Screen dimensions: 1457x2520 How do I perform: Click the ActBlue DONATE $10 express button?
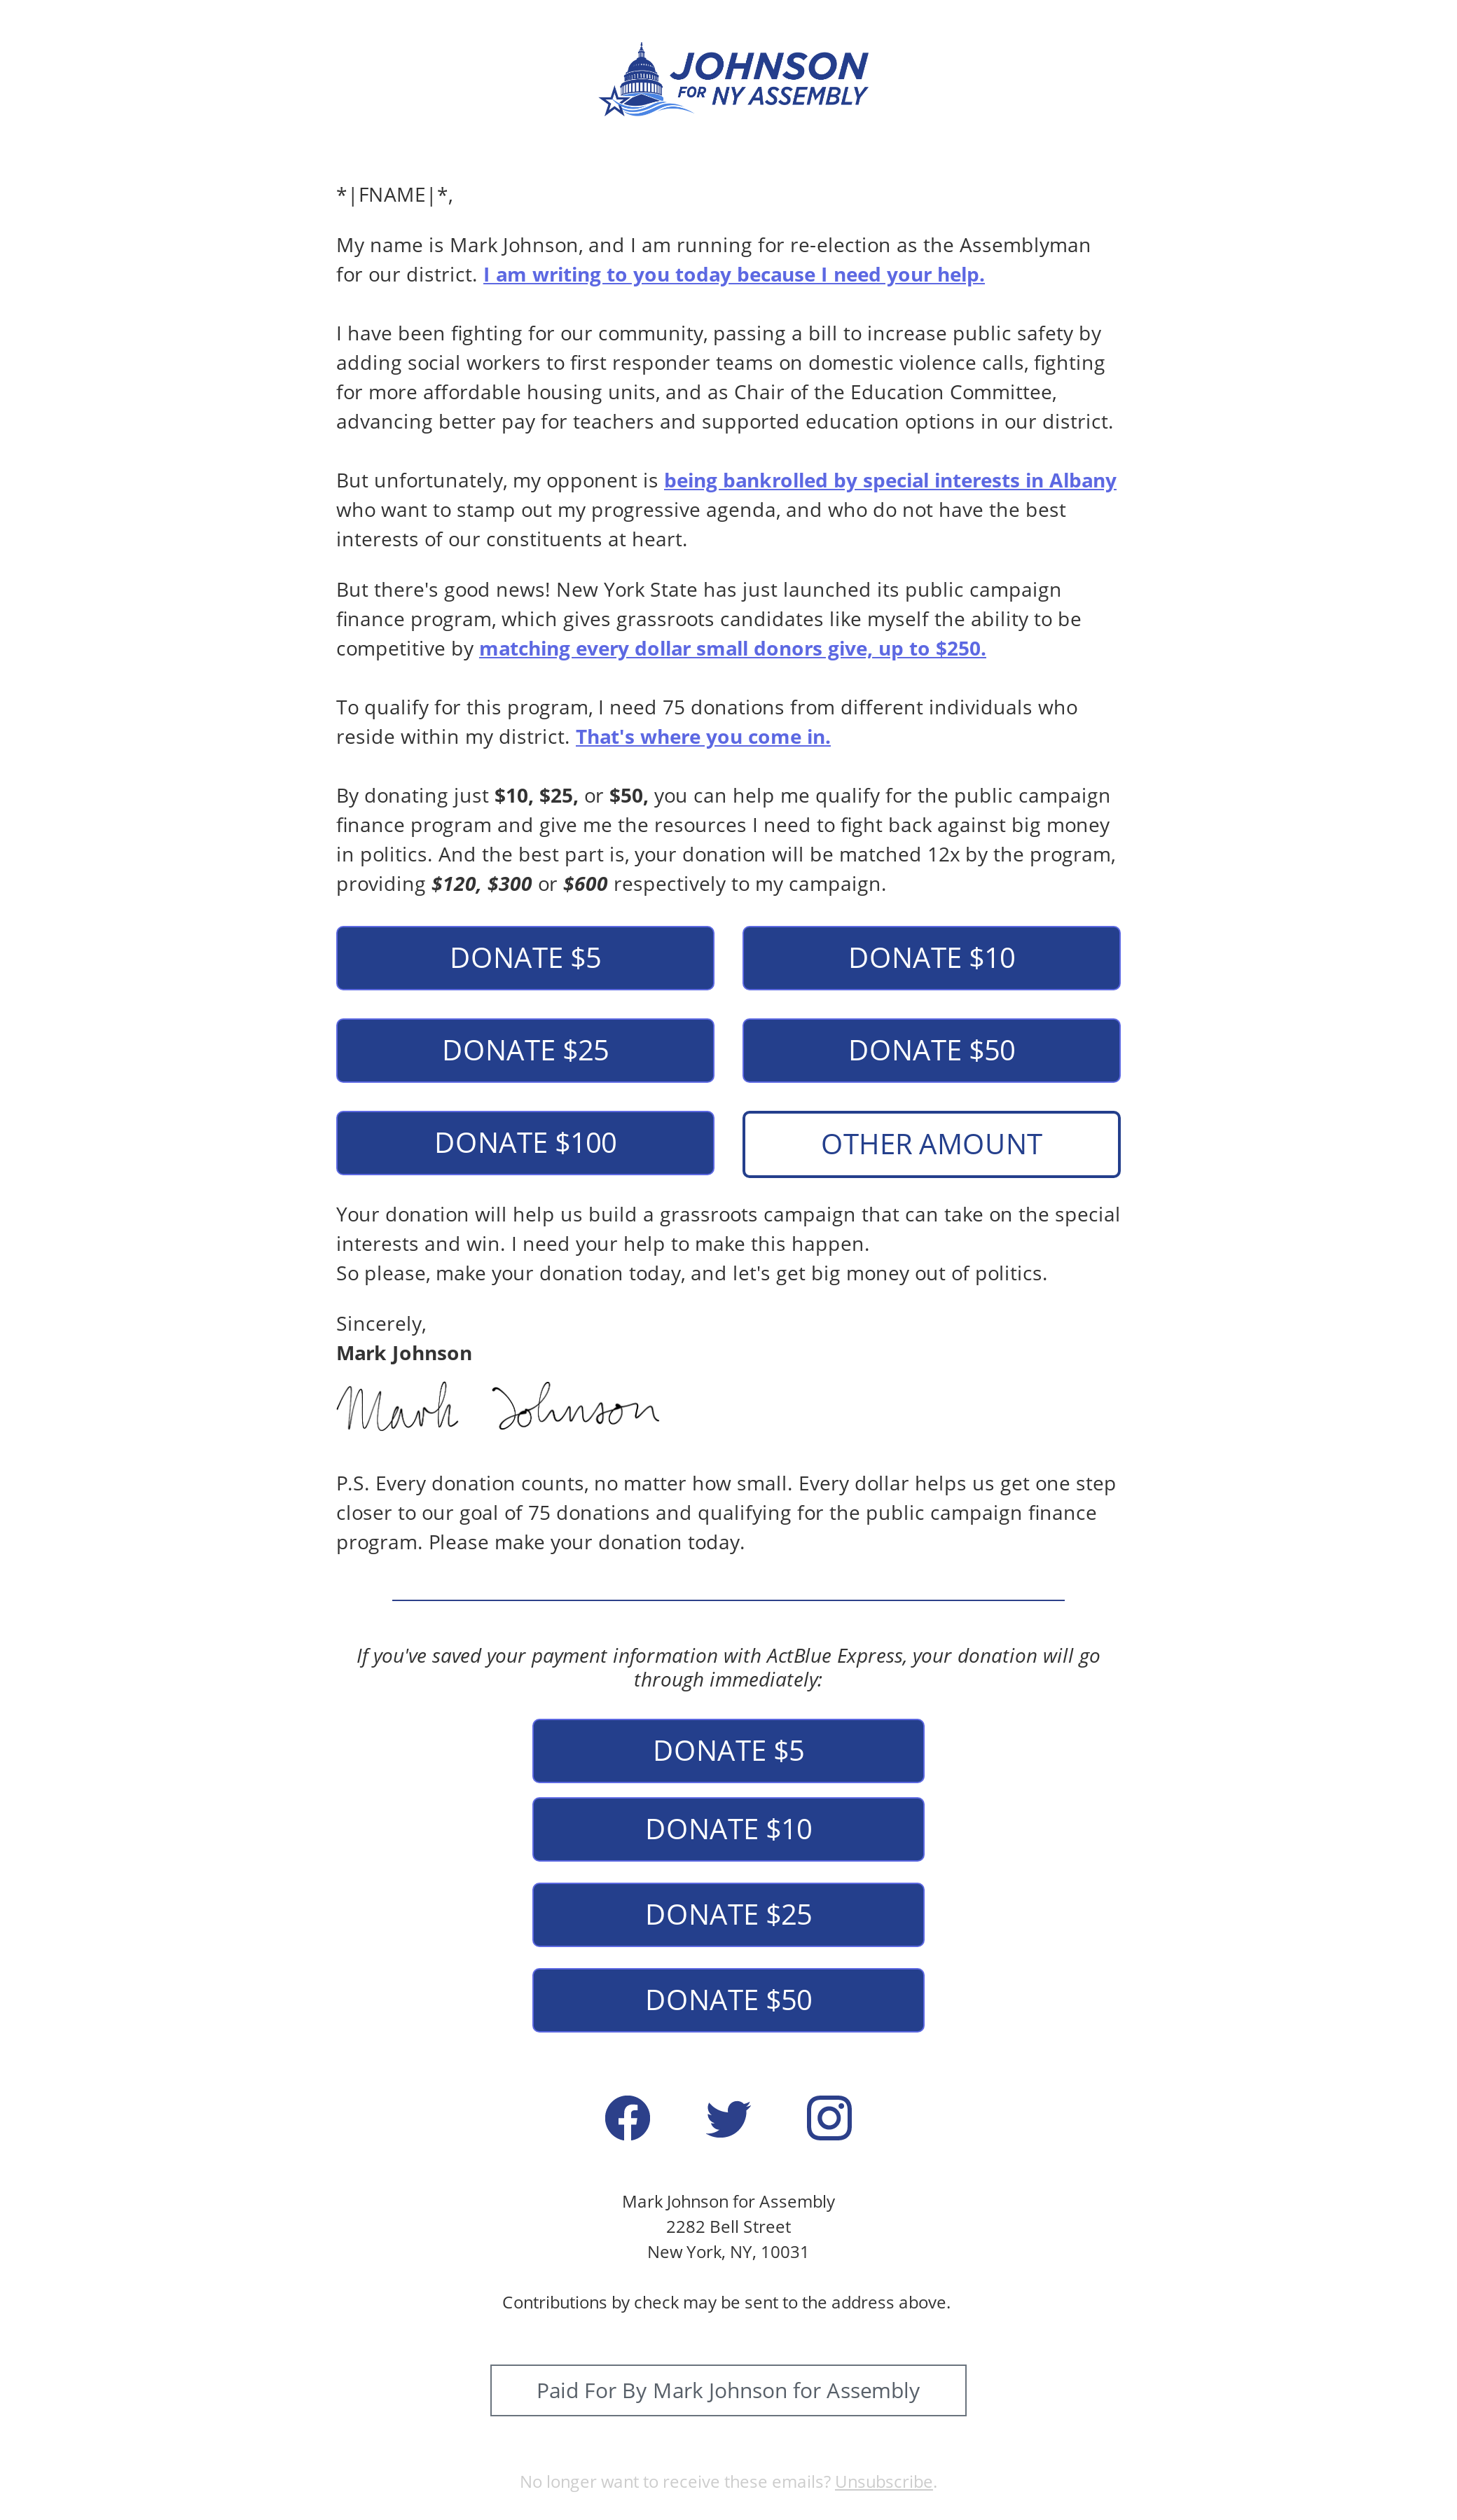(x=728, y=1829)
